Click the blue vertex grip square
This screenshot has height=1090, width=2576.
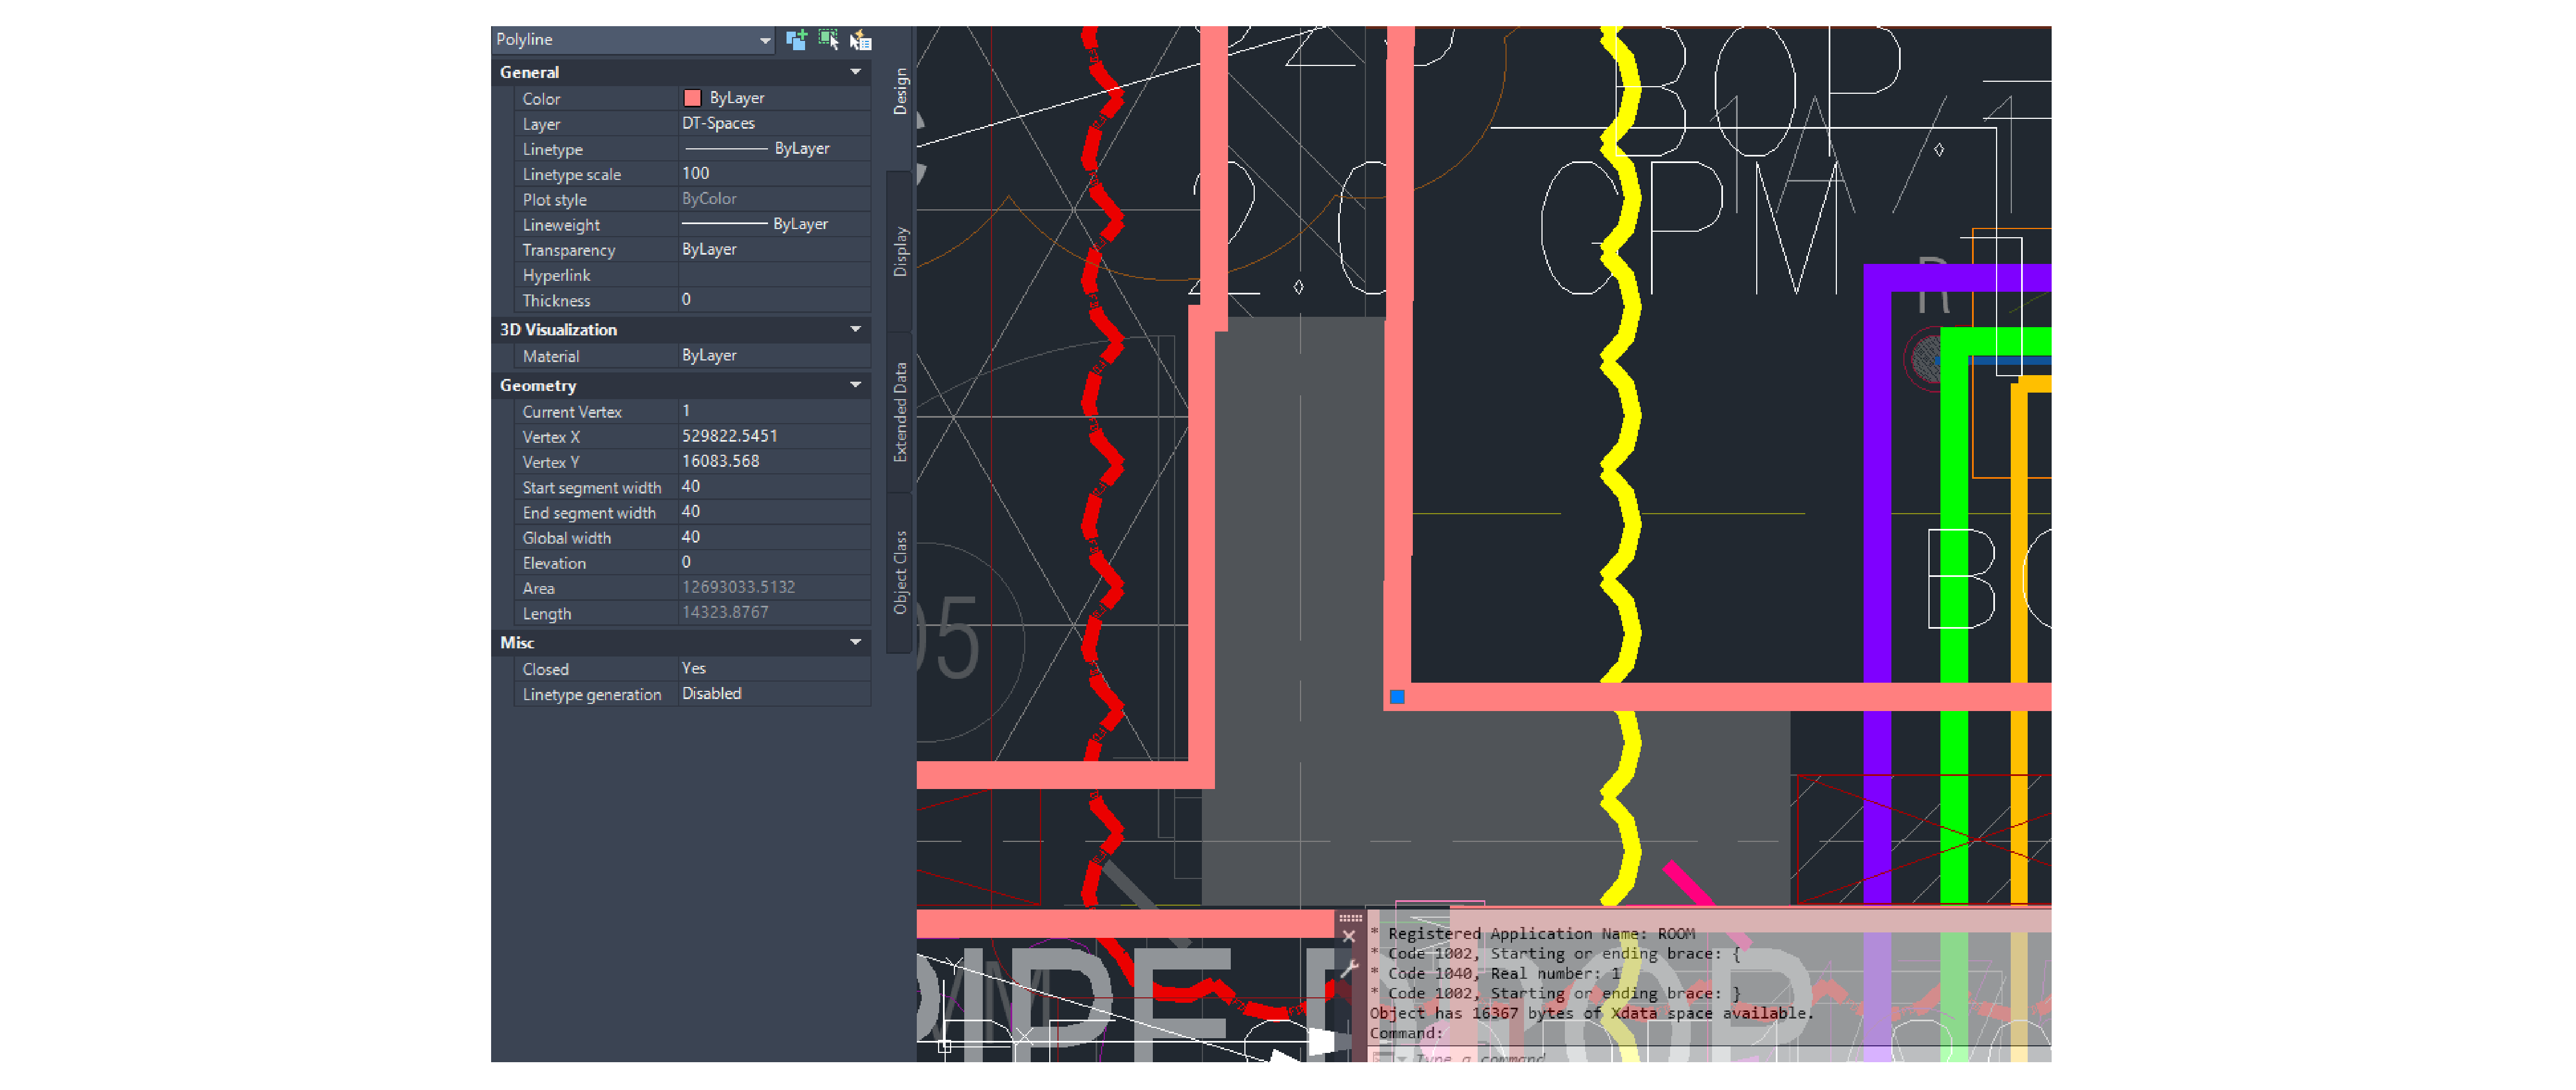click(x=1397, y=697)
